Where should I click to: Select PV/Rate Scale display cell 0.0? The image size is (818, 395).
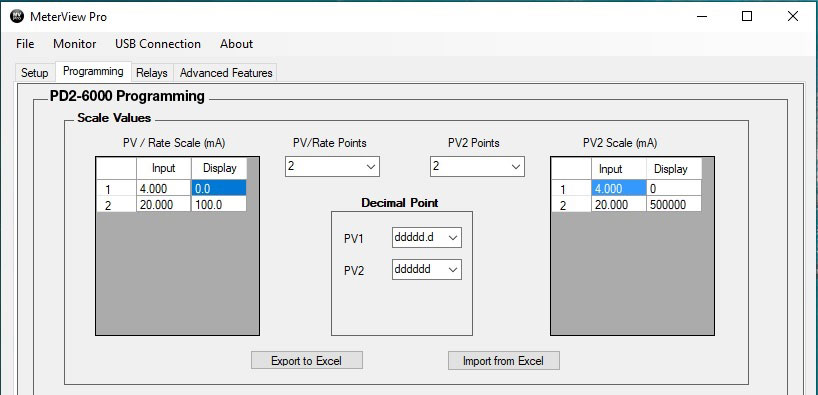(x=219, y=188)
